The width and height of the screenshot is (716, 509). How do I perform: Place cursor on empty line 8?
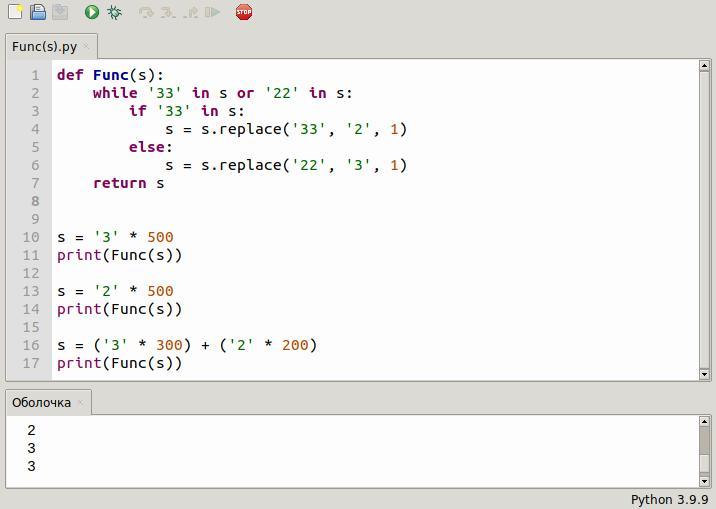(200, 201)
